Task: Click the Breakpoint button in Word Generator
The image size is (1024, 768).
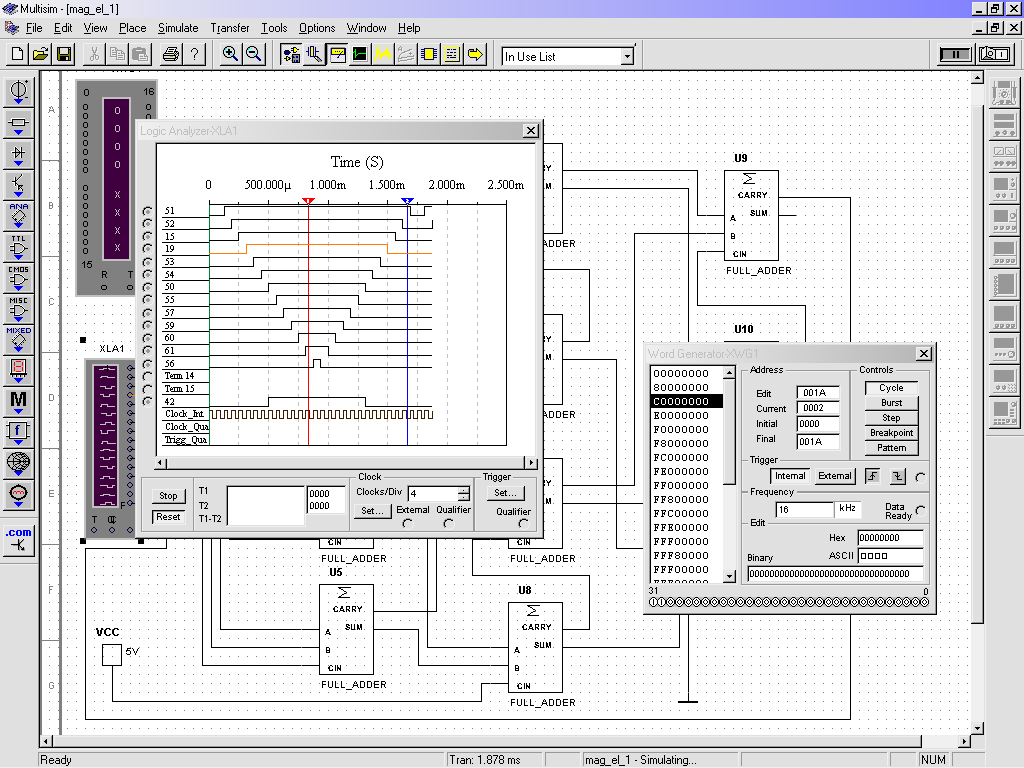Action: 891,433
